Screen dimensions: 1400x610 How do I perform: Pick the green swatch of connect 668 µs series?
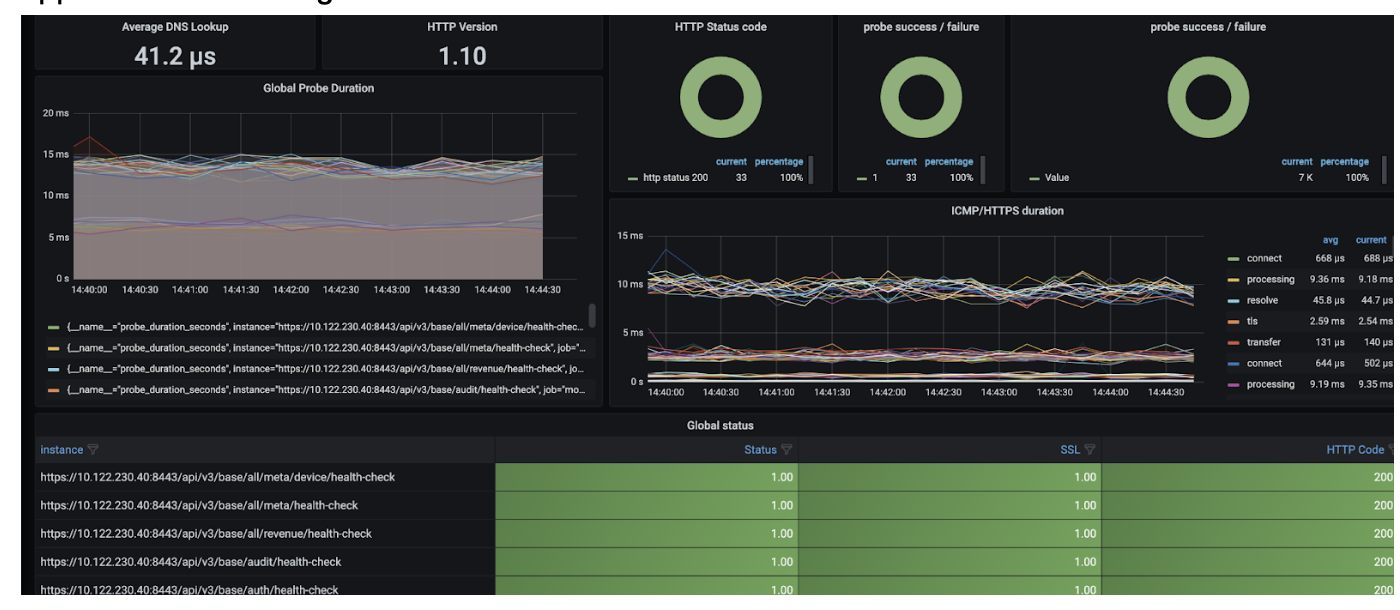tap(1234, 259)
